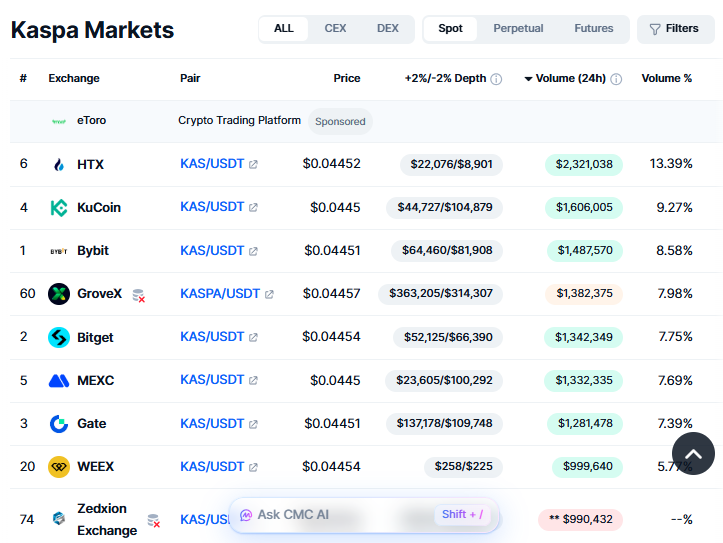The width and height of the screenshot is (723, 543).
Task: Click the GroveX reserve data warning icon
Action: click(138, 295)
